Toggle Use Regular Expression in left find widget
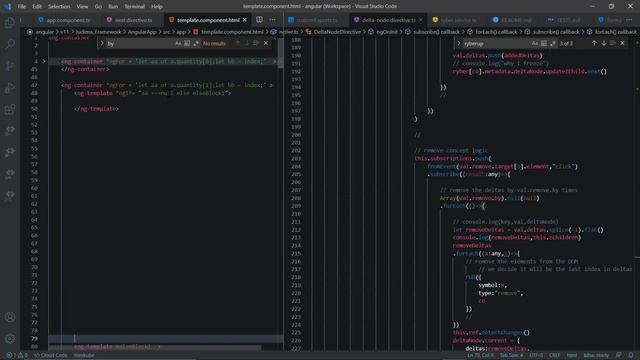The height and width of the screenshot is (360, 640). (196, 43)
